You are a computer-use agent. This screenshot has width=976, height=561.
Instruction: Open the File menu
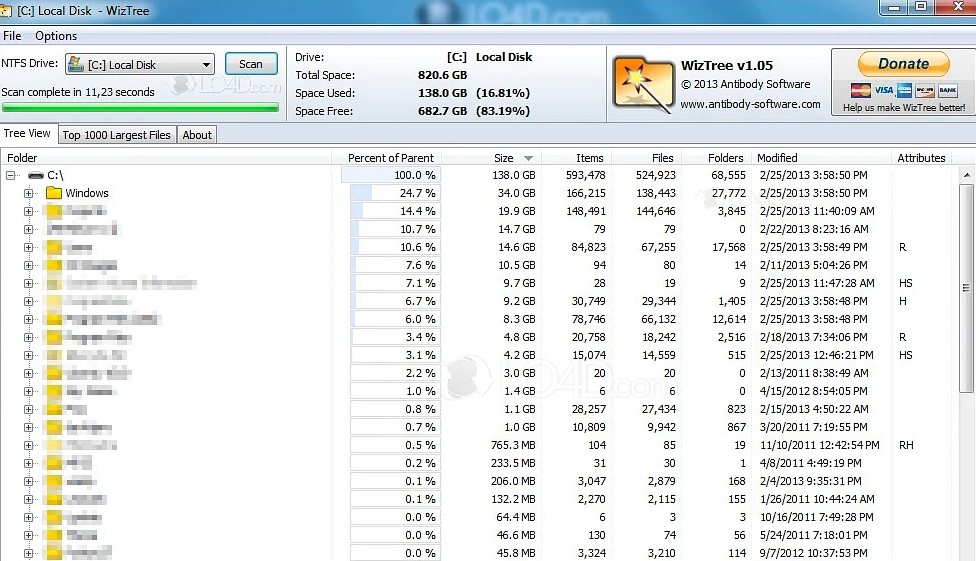[12, 36]
